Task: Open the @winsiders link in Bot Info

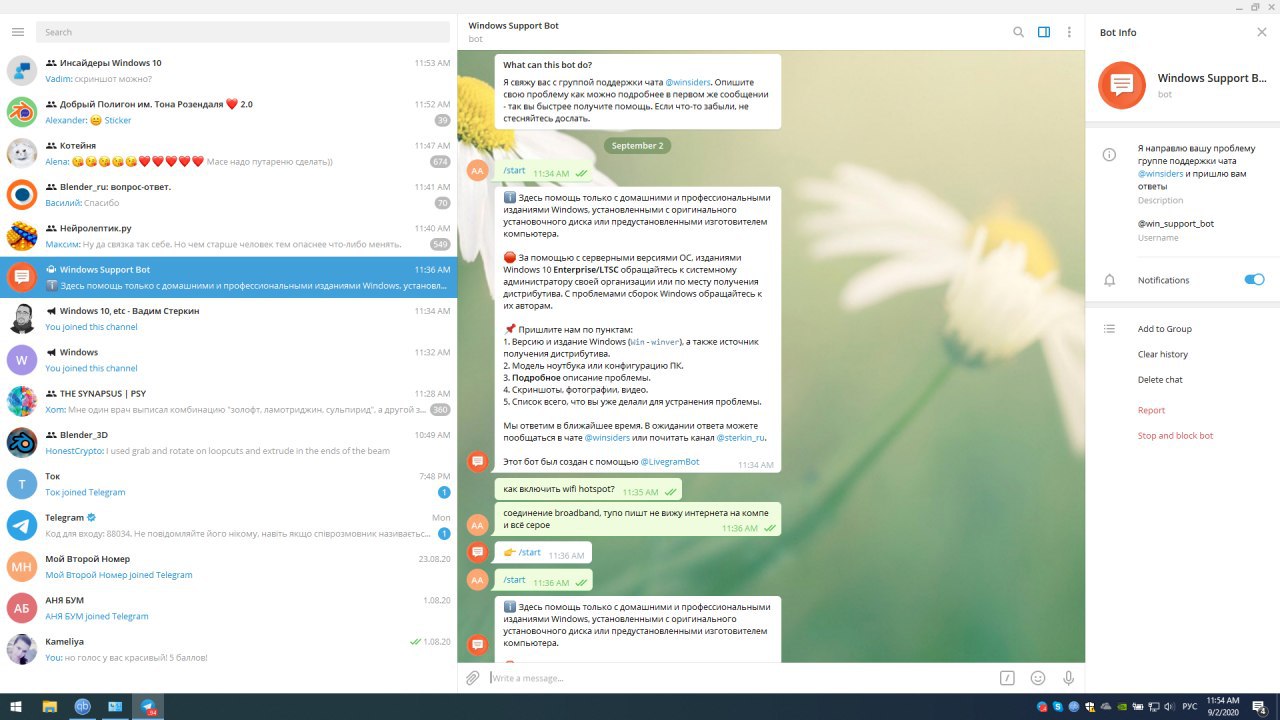Action: coord(1160,173)
